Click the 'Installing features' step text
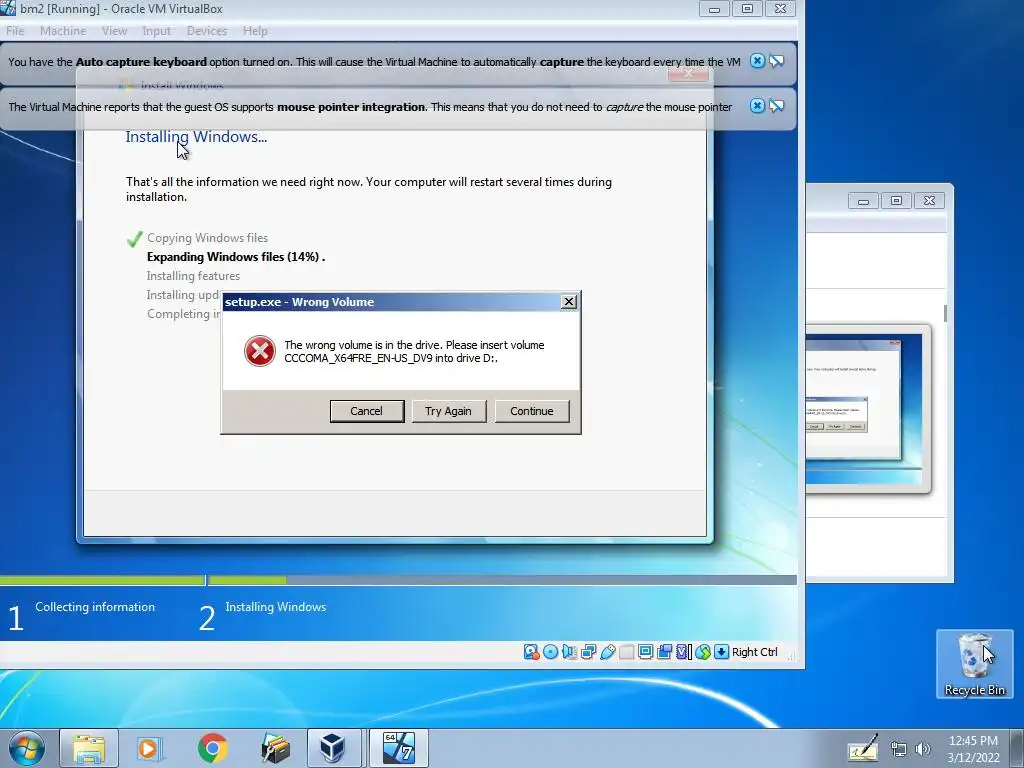The image size is (1024, 768). pyautogui.click(x=193, y=276)
